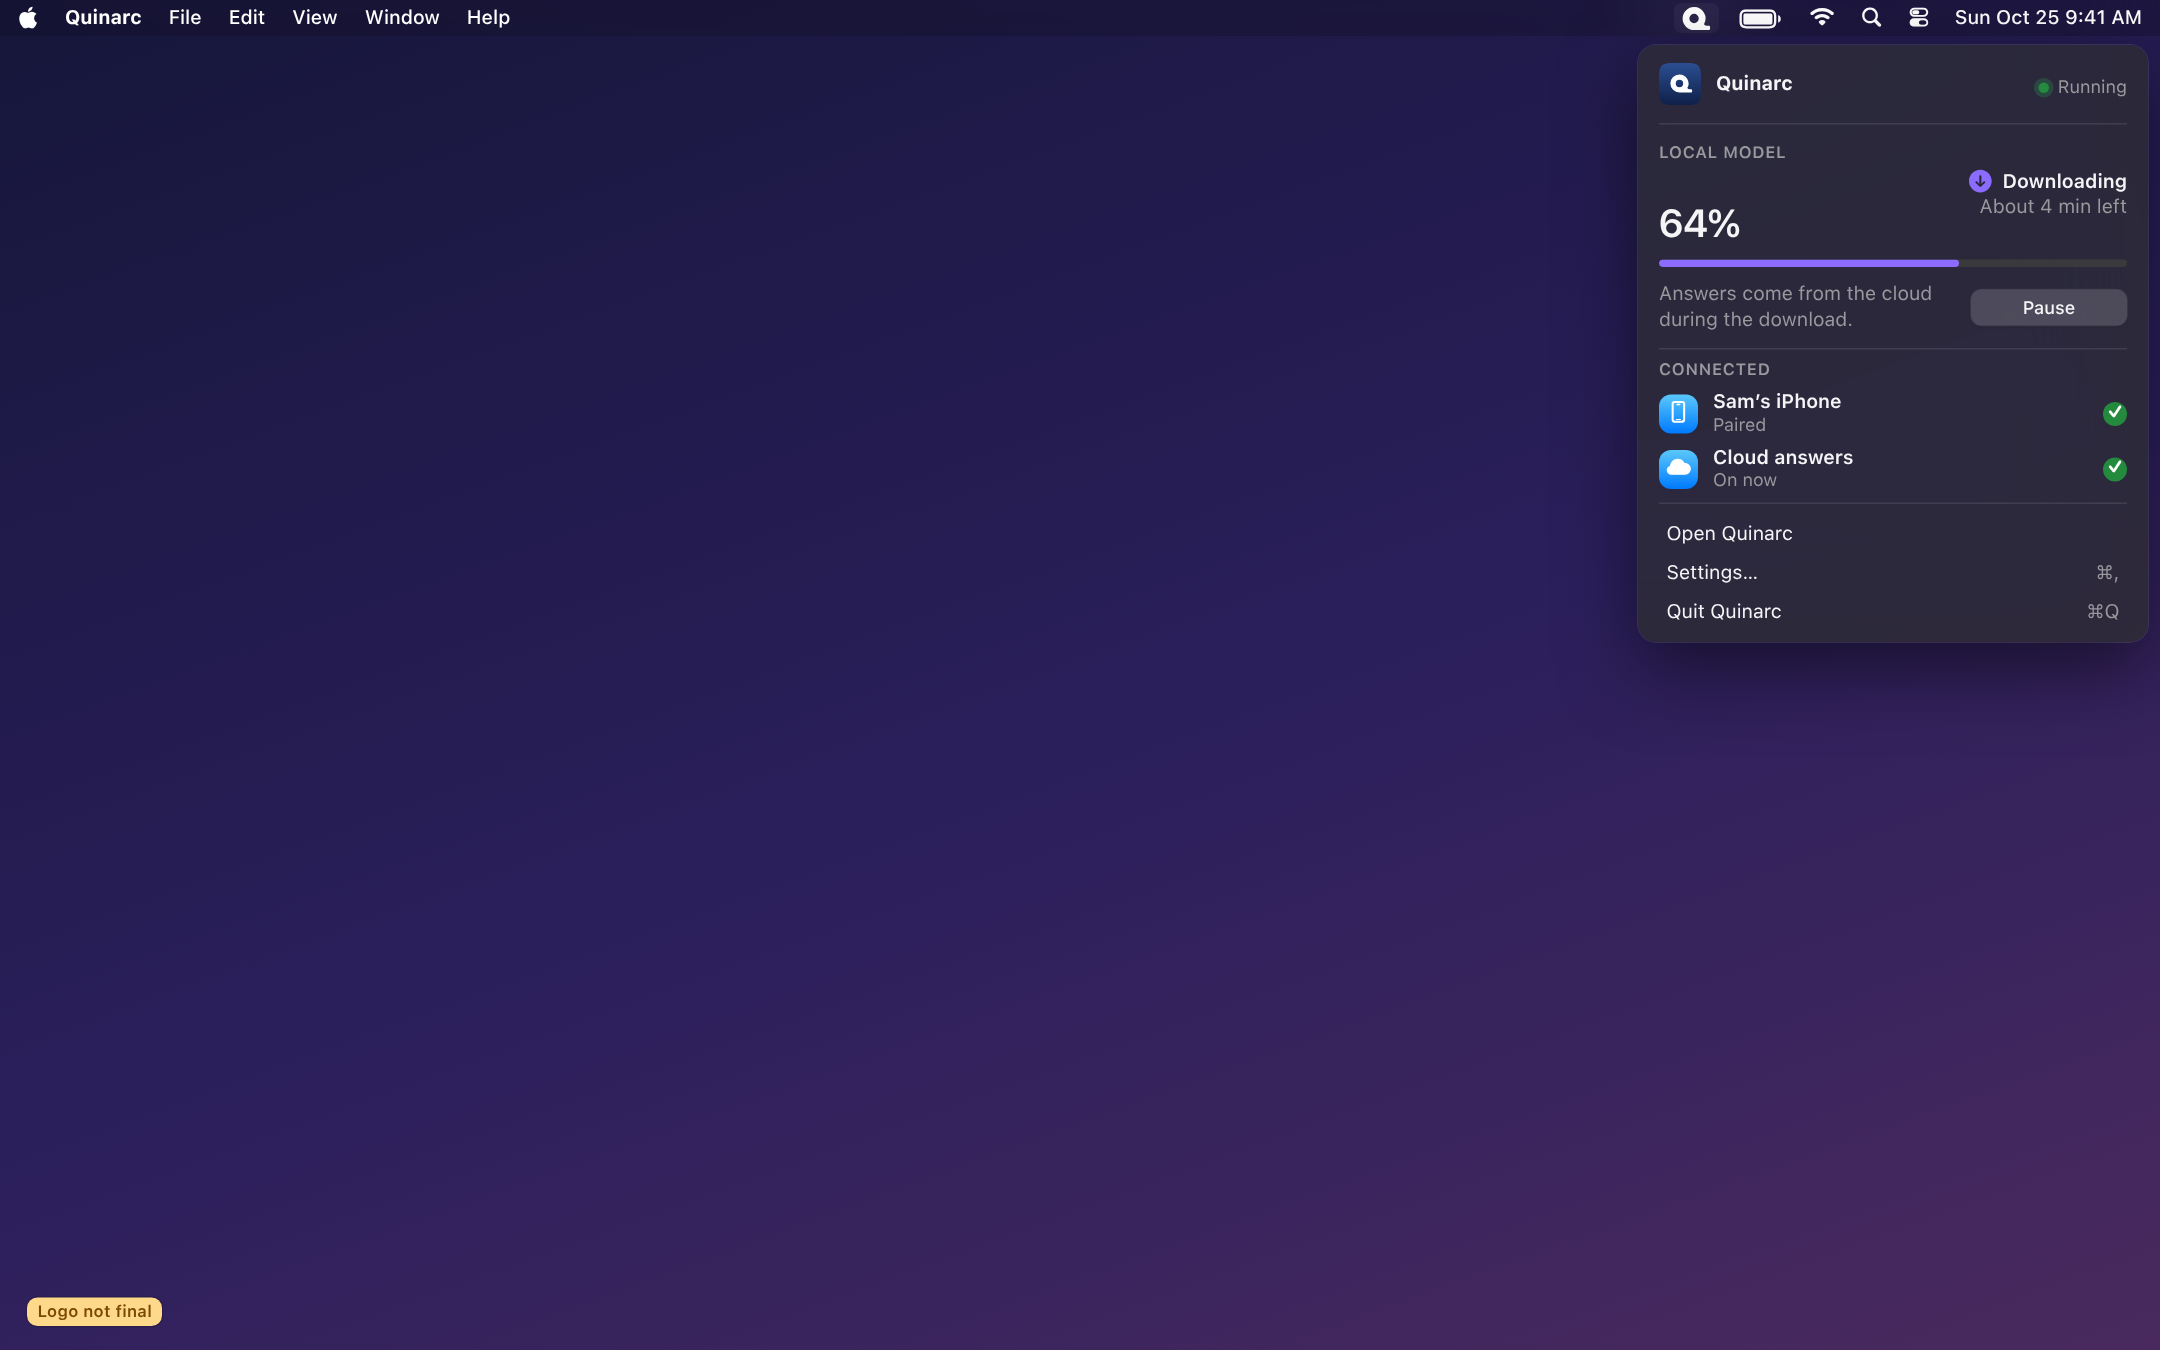The width and height of the screenshot is (2160, 1350).
Task: Click the purple download arrow icon
Action: (1979, 181)
